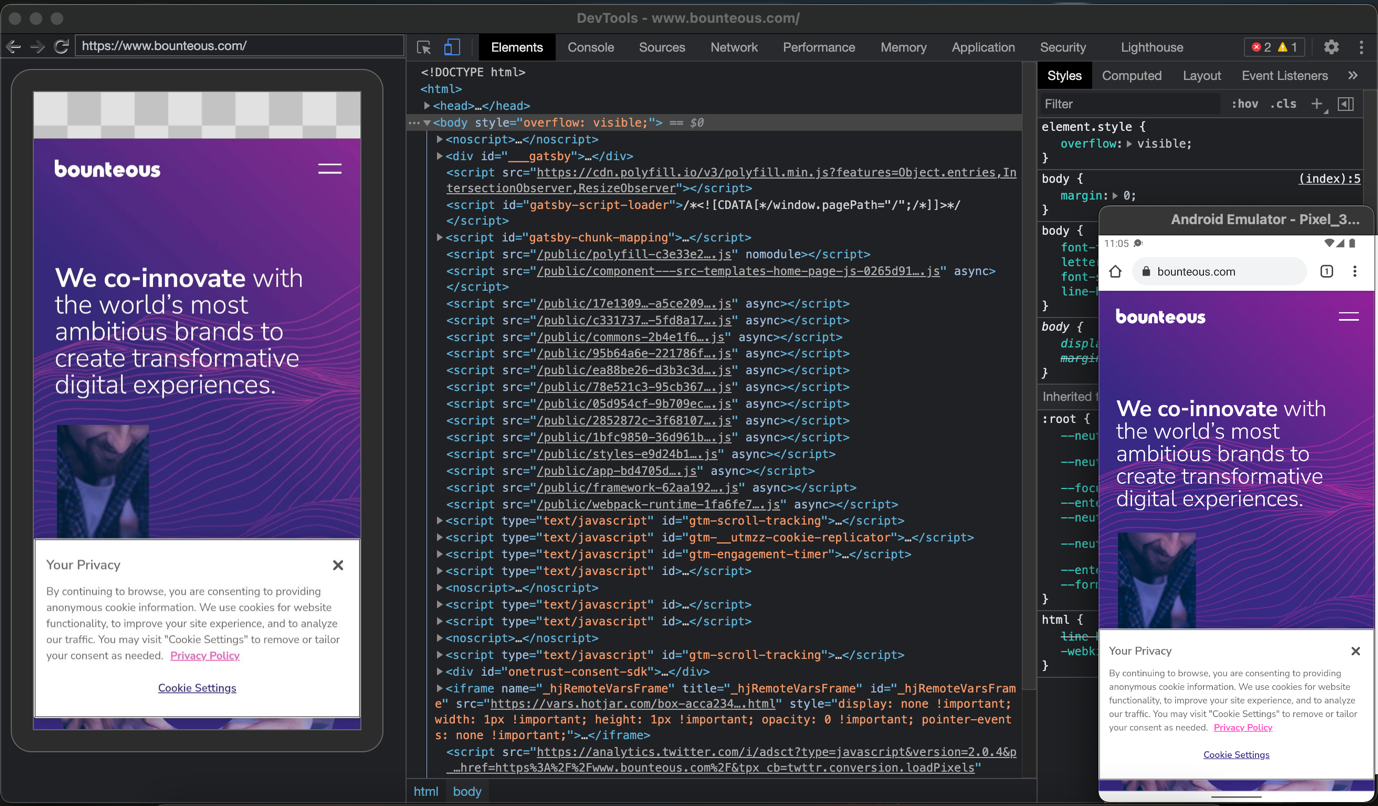Click the Privacy Policy link in DevTools preview
Image resolution: width=1378 pixels, height=806 pixels.
click(205, 656)
